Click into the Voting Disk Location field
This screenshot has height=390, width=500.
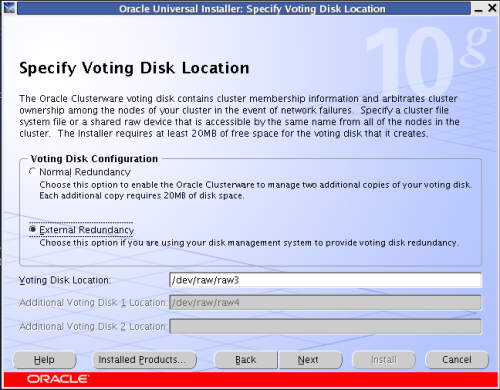coord(325,280)
